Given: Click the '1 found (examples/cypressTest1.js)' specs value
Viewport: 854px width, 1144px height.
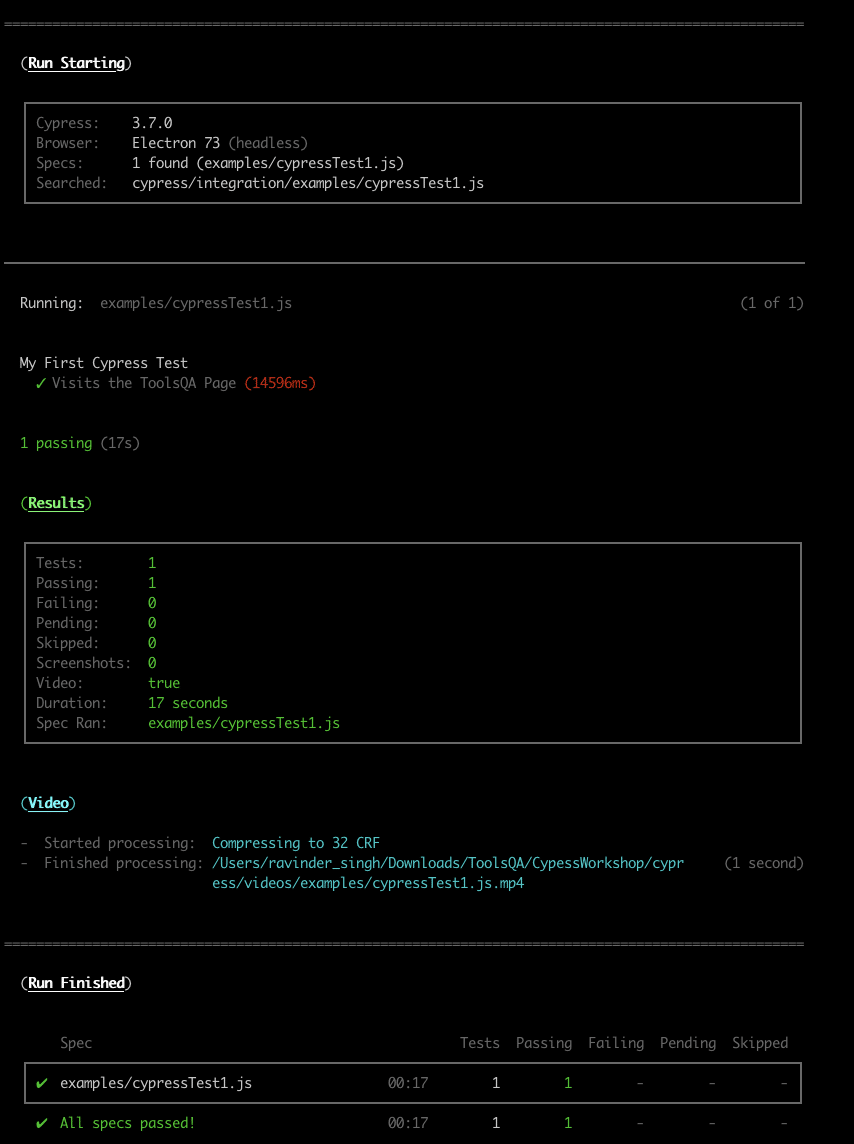Looking at the screenshot, I should [268, 163].
